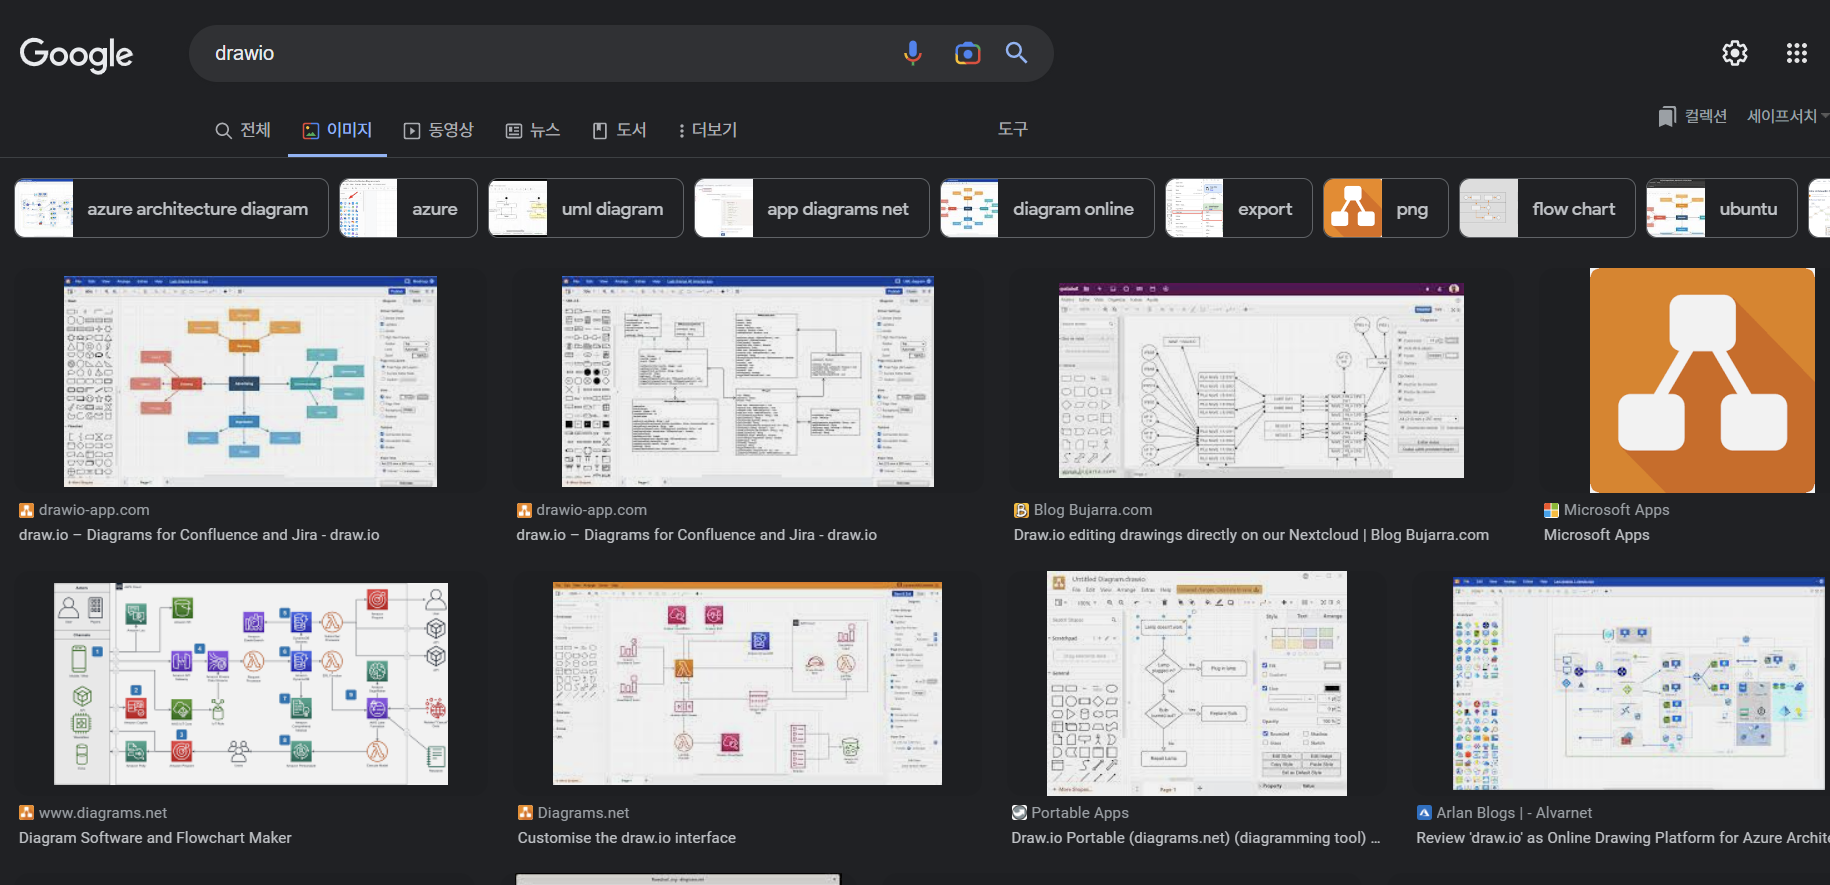This screenshot has height=885, width=1830.
Task: Open search by image camera icon
Action: pos(967,53)
